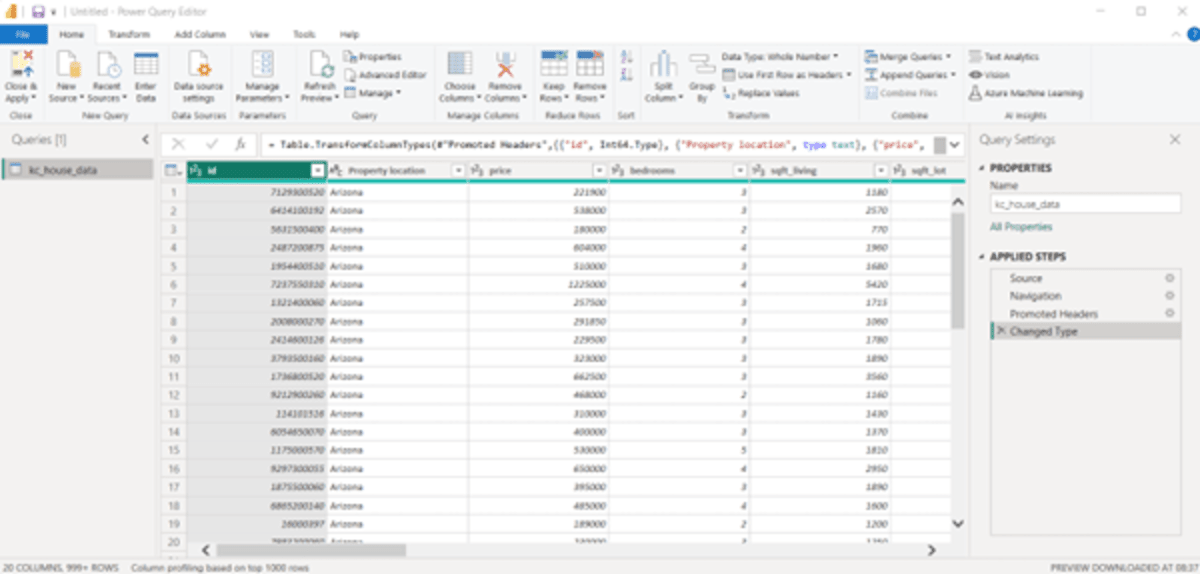Open the Advanced Editor

(x=385, y=75)
